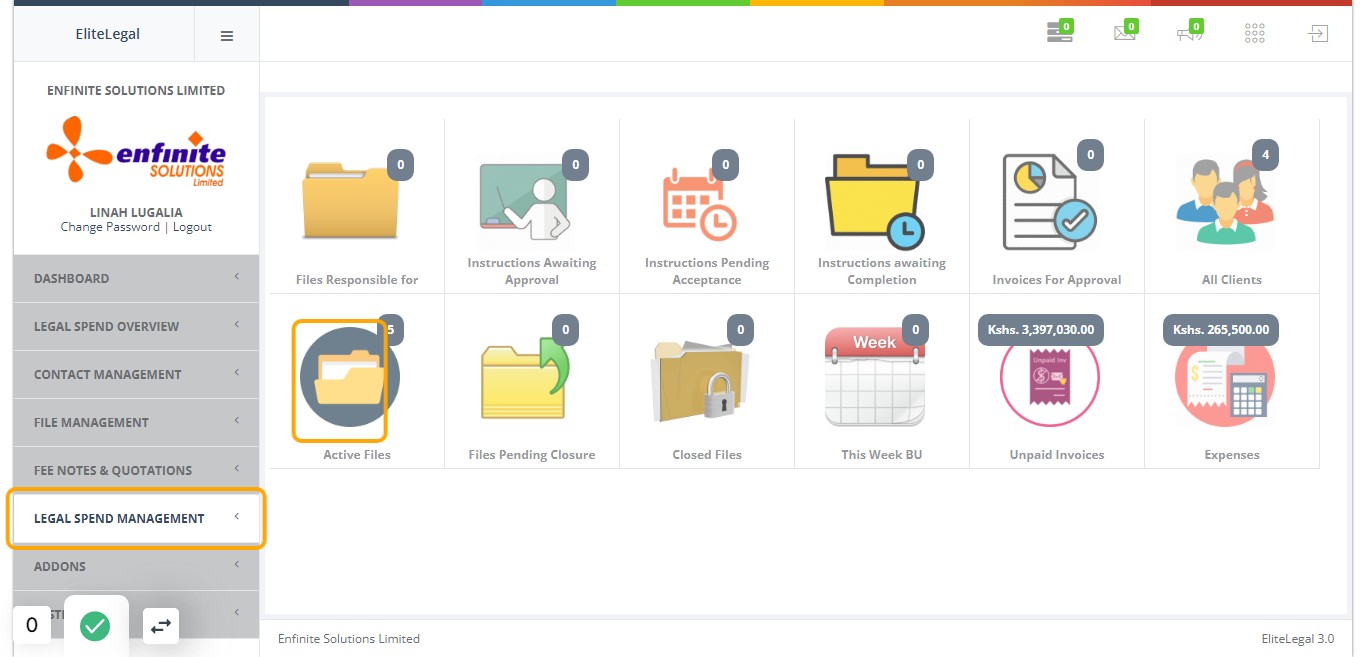Click the Expenses label
This screenshot has height=657, width=1366.
(1232, 455)
